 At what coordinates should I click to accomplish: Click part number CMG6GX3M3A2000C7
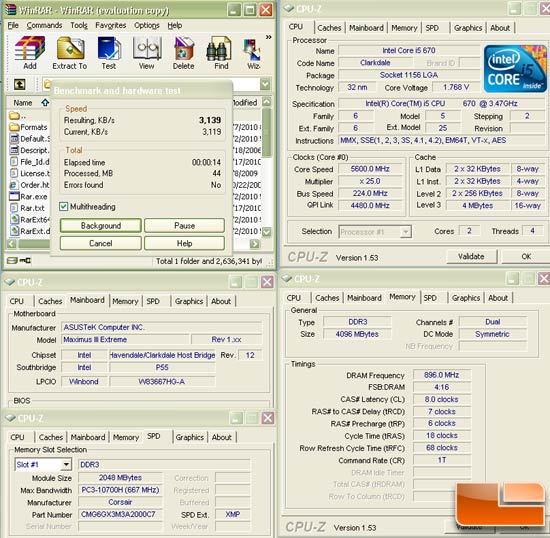coord(120,515)
